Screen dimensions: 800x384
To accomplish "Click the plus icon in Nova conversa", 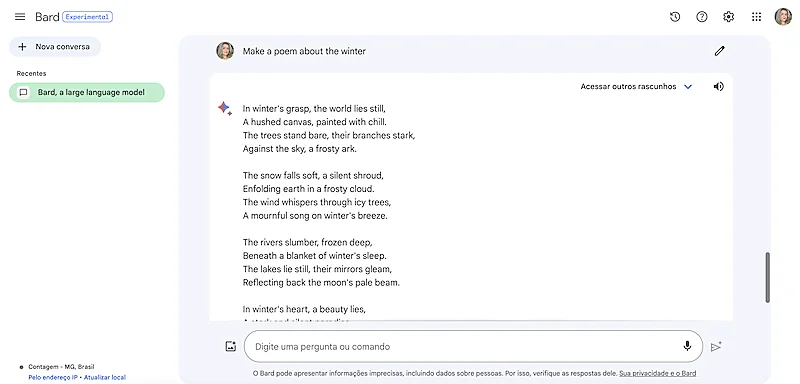I will tap(22, 47).
